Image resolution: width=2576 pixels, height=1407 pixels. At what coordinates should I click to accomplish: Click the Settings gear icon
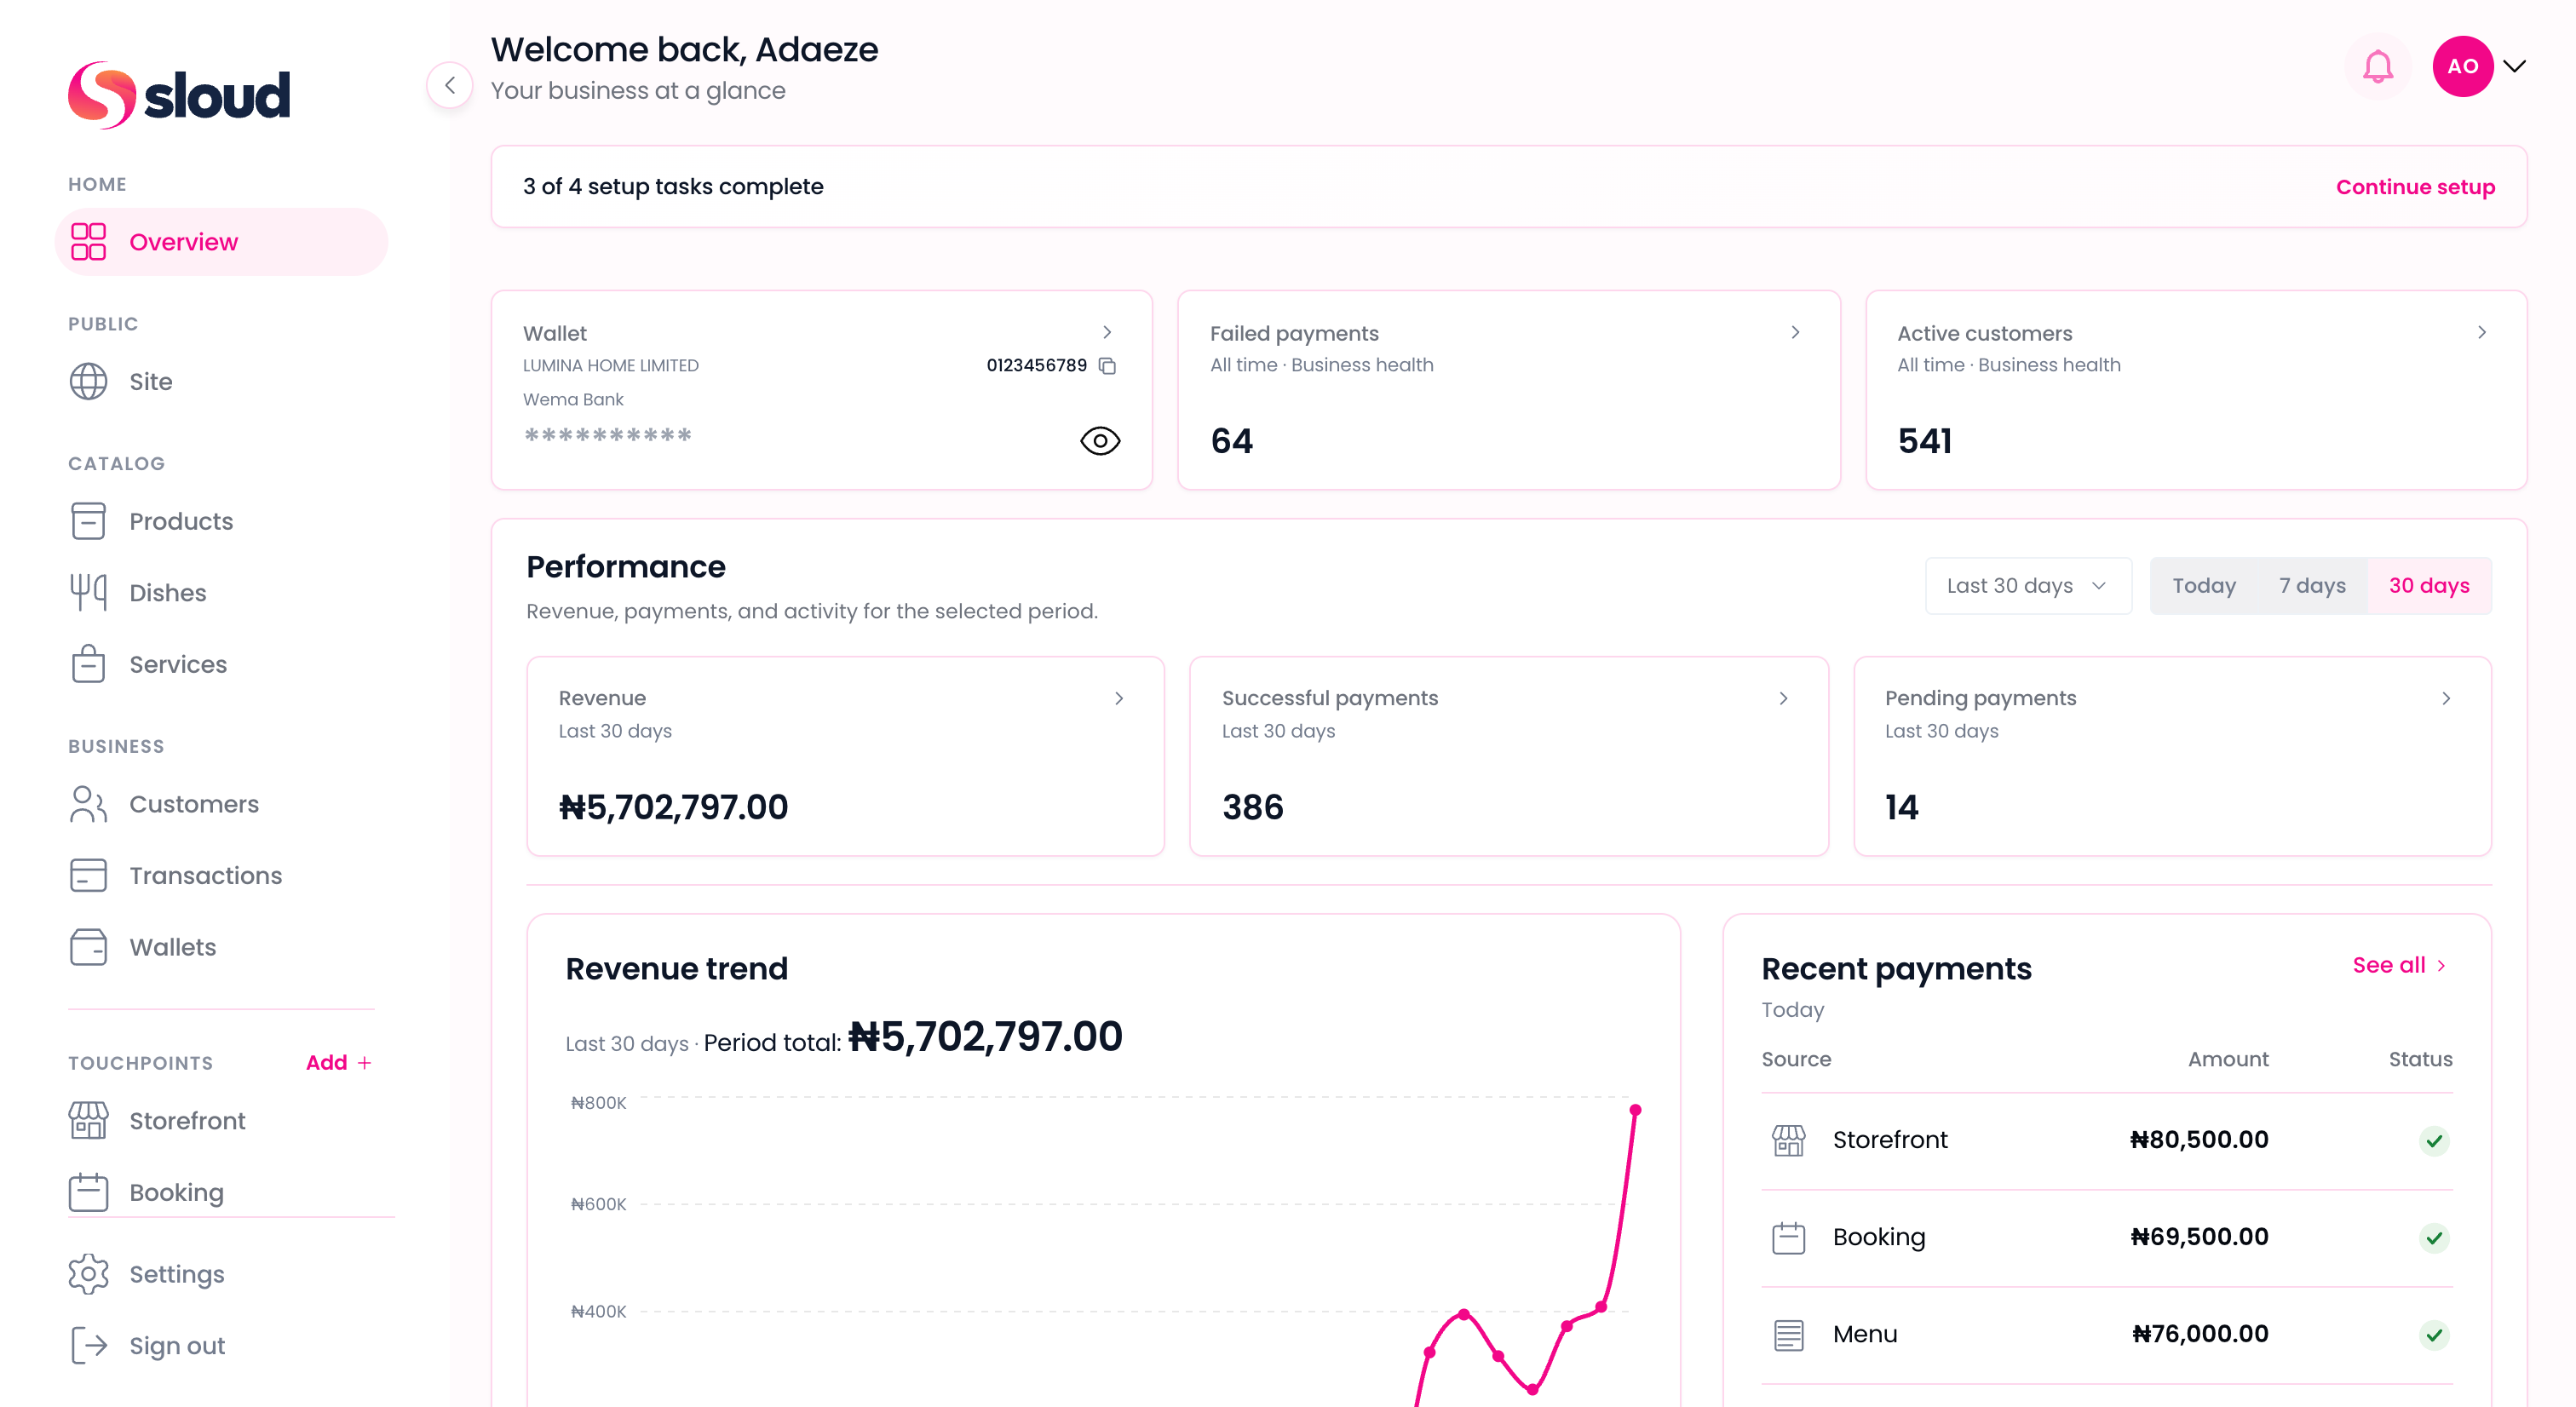[x=88, y=1274]
